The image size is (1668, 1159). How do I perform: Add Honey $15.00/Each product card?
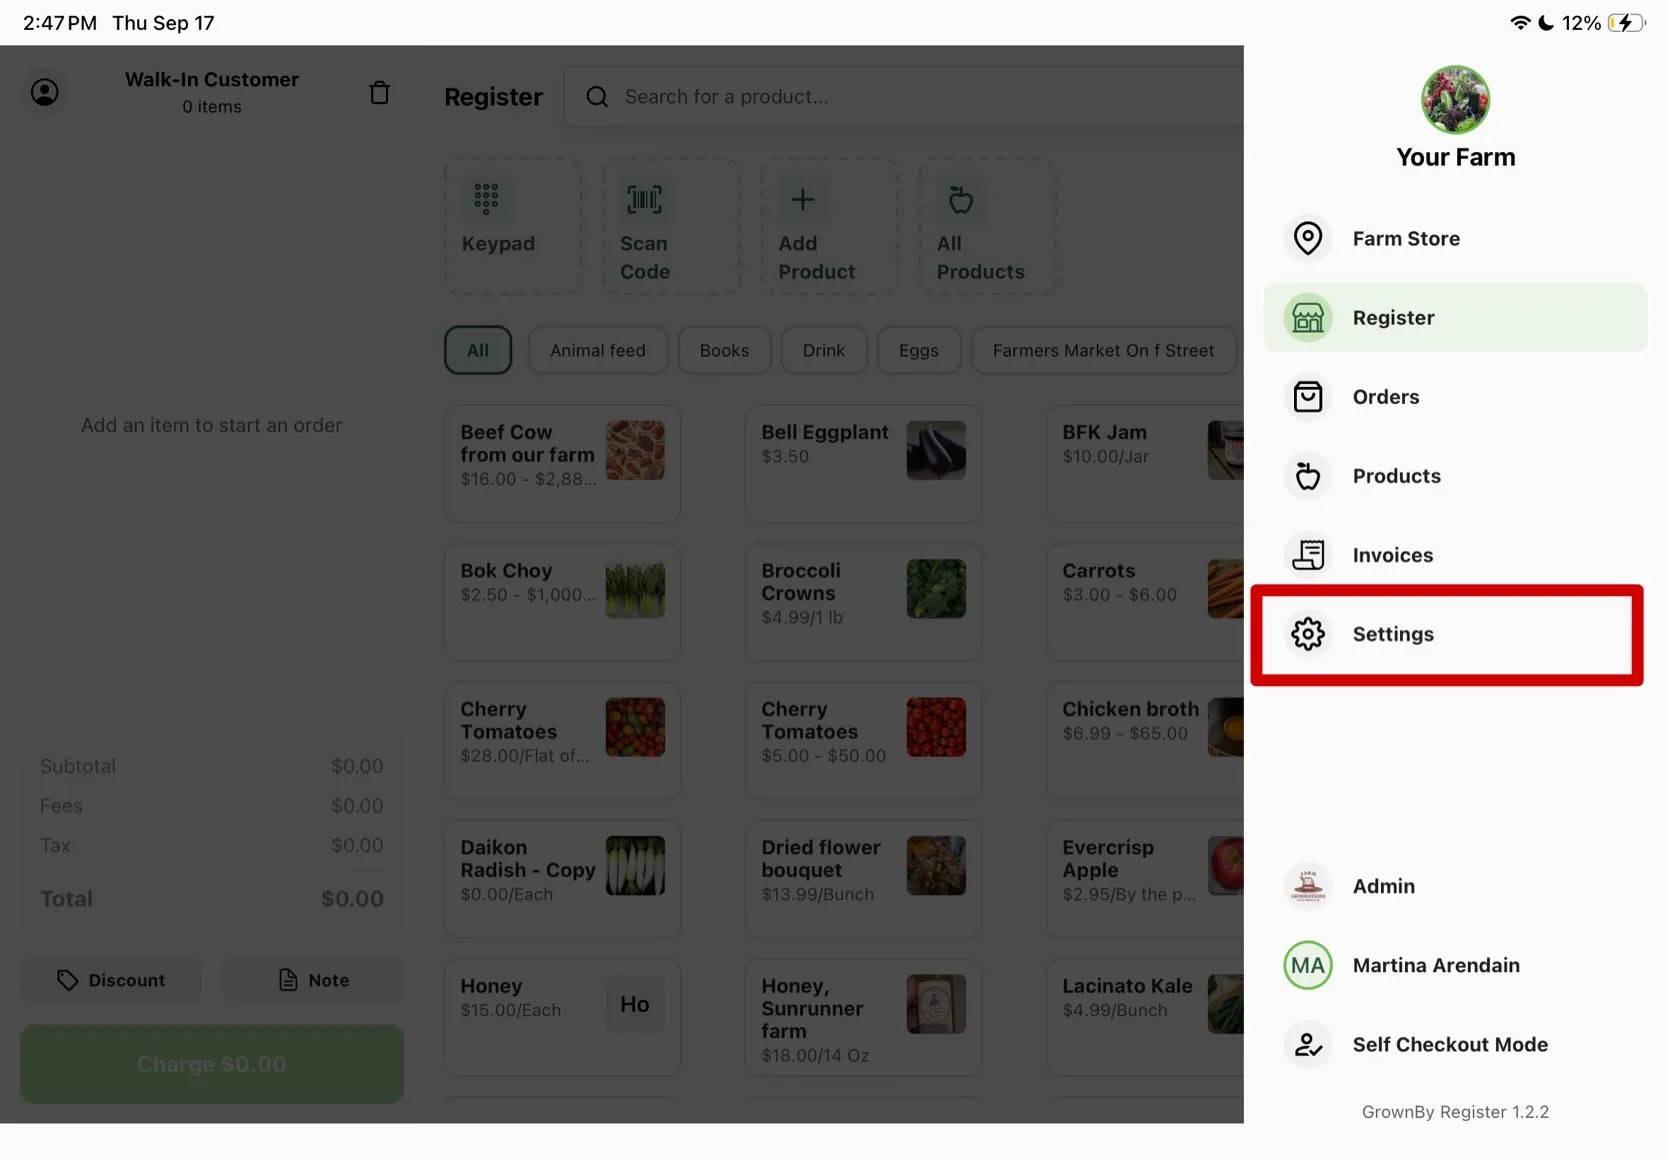pos(562,1017)
